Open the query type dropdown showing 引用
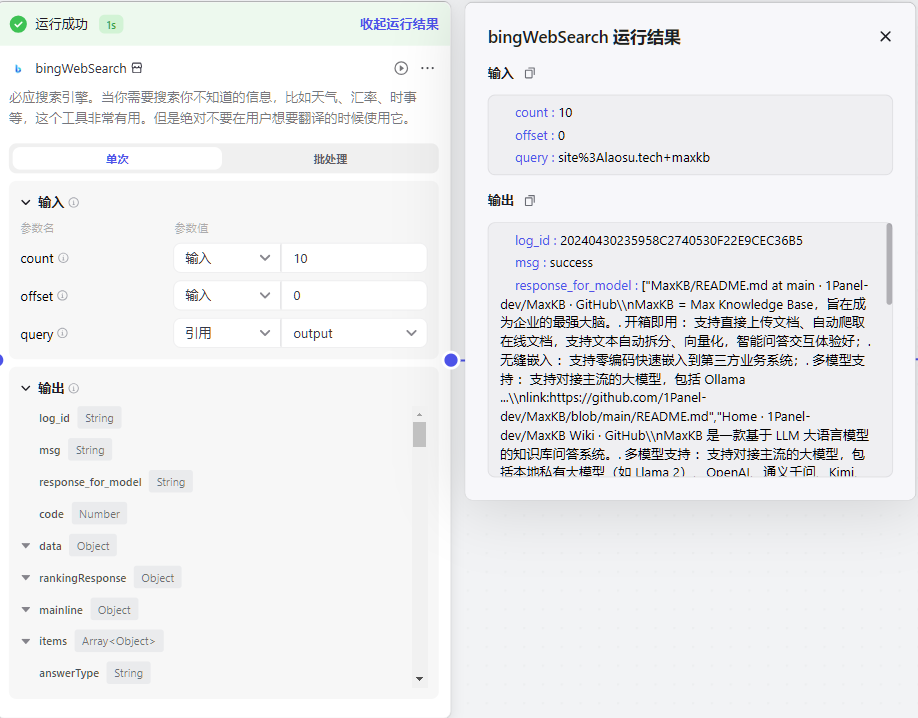Screen dimensions: 918x718 [x=227, y=333]
